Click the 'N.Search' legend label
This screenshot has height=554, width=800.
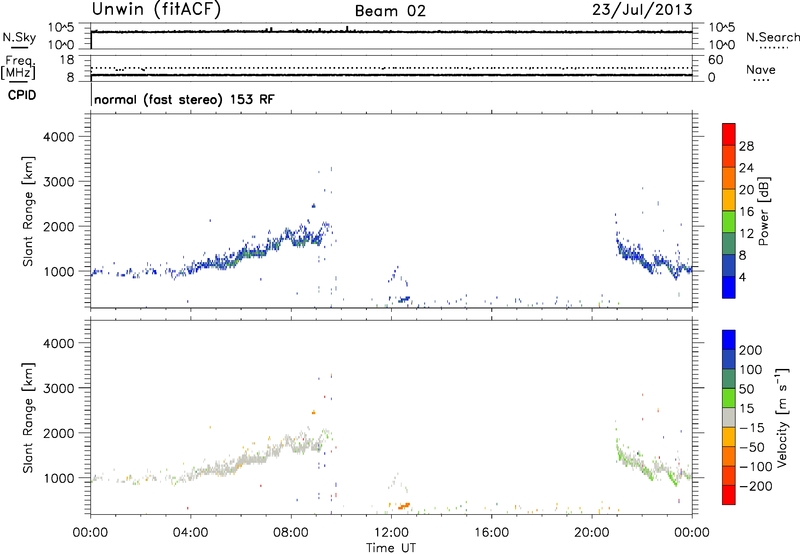pos(772,37)
